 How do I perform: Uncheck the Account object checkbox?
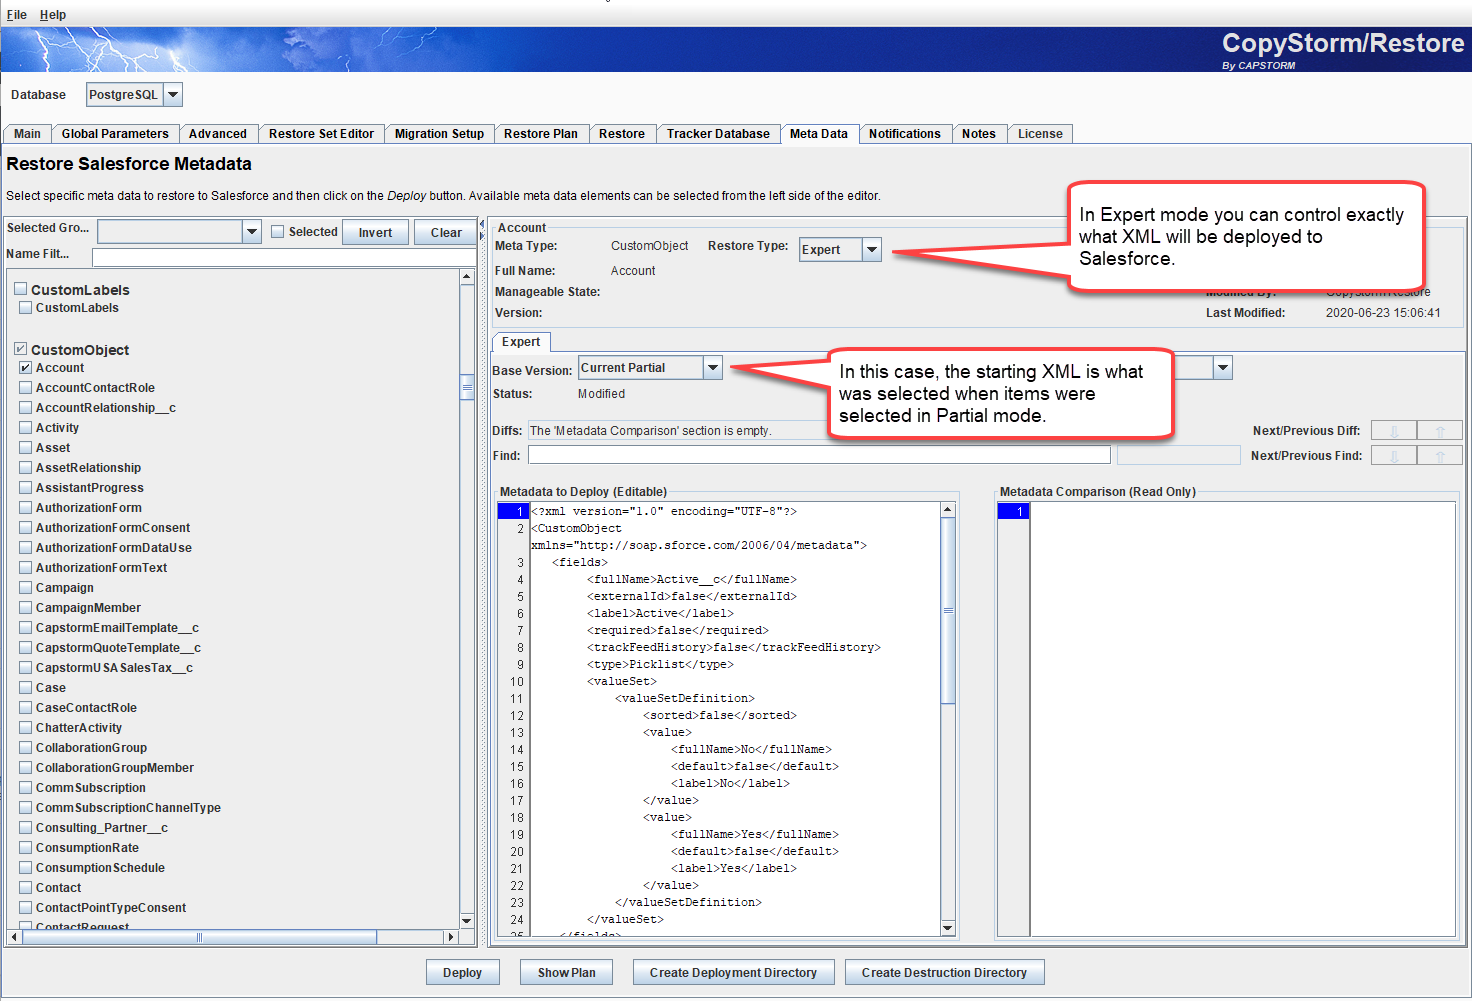coord(26,368)
